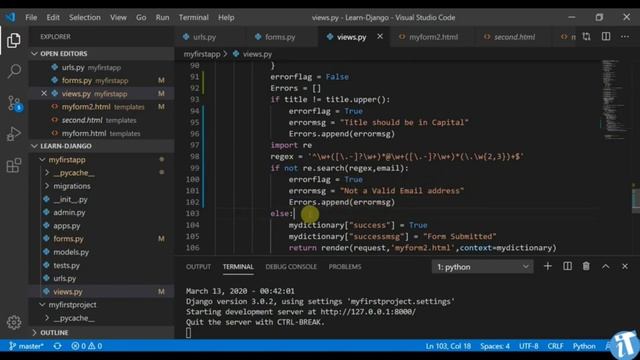Change the CRLF end of line sequence
This screenshot has height=360, width=640.
point(555,346)
